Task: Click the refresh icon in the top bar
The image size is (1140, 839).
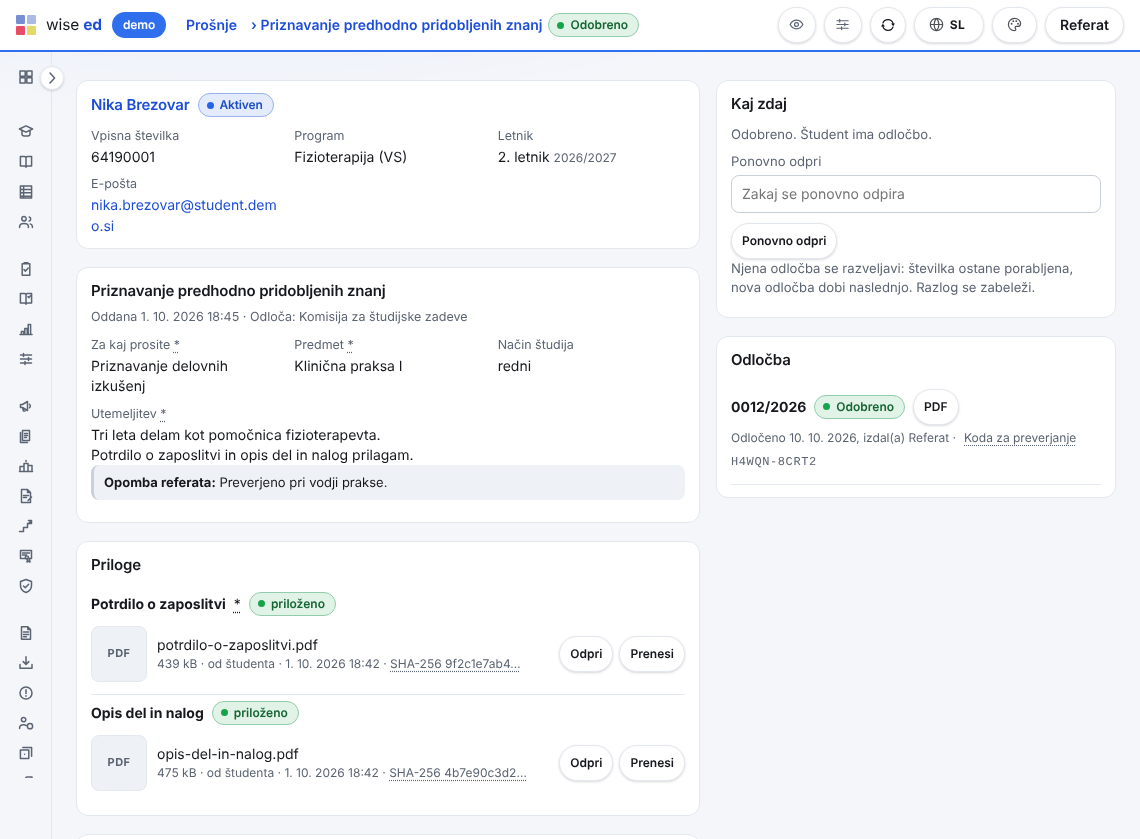Action: (x=888, y=25)
